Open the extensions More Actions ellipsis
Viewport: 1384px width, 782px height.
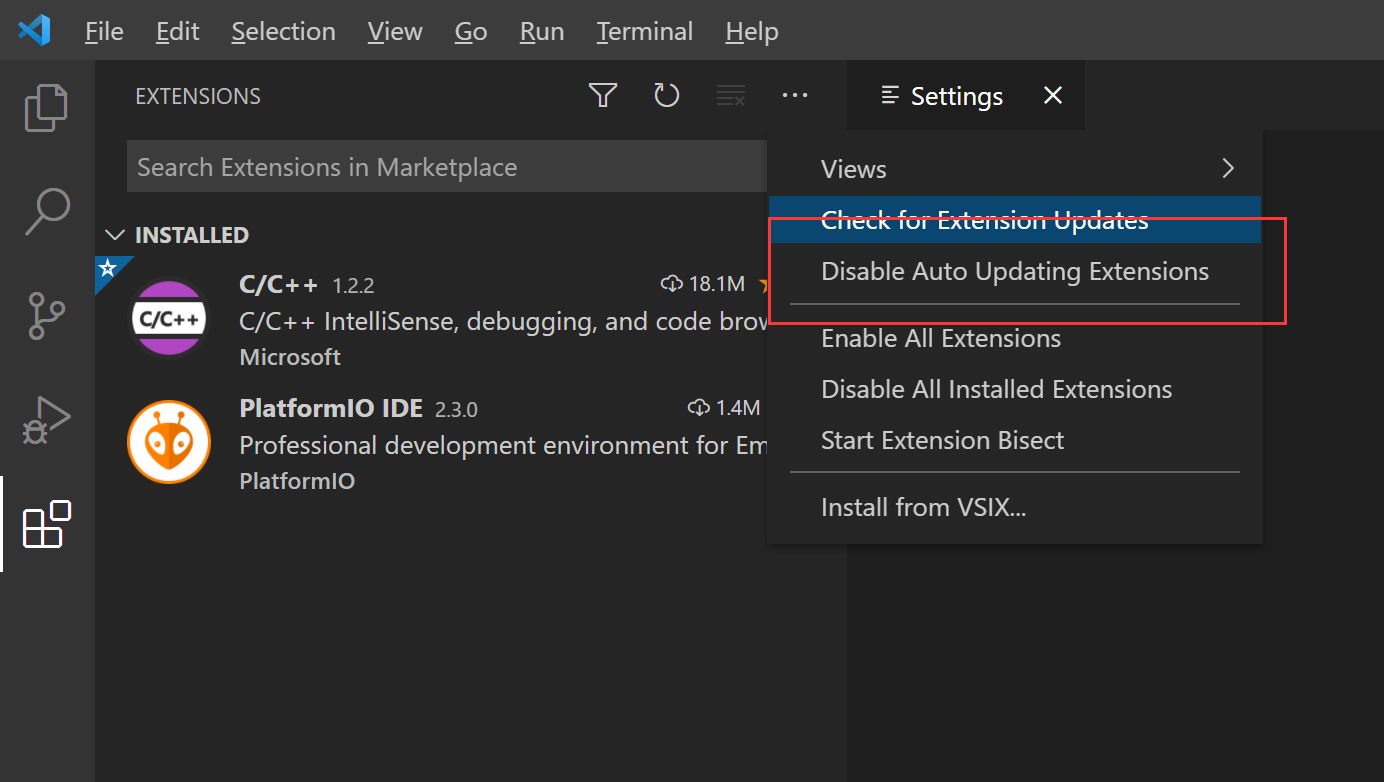point(795,96)
